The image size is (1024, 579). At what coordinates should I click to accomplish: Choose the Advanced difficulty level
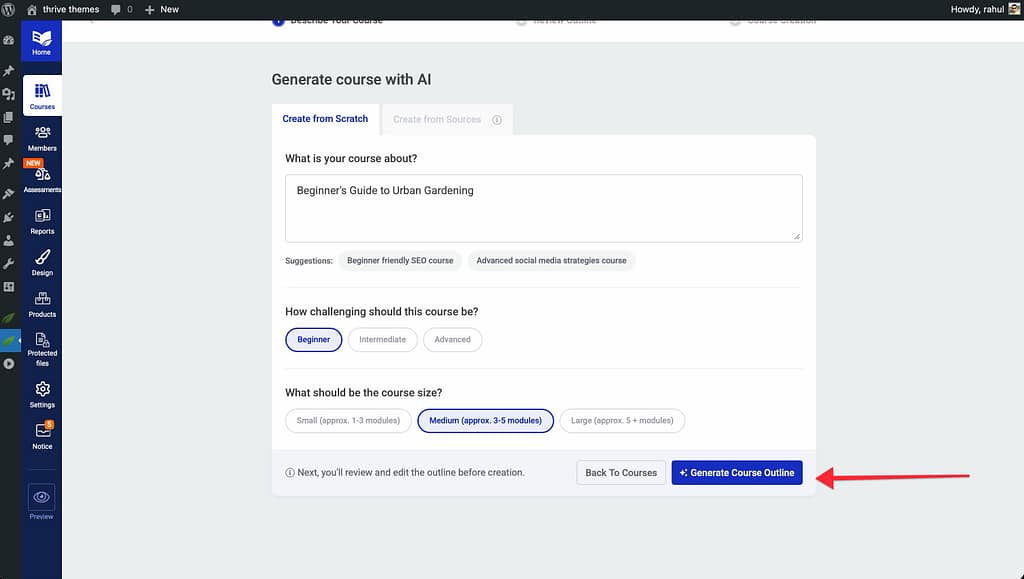point(452,340)
